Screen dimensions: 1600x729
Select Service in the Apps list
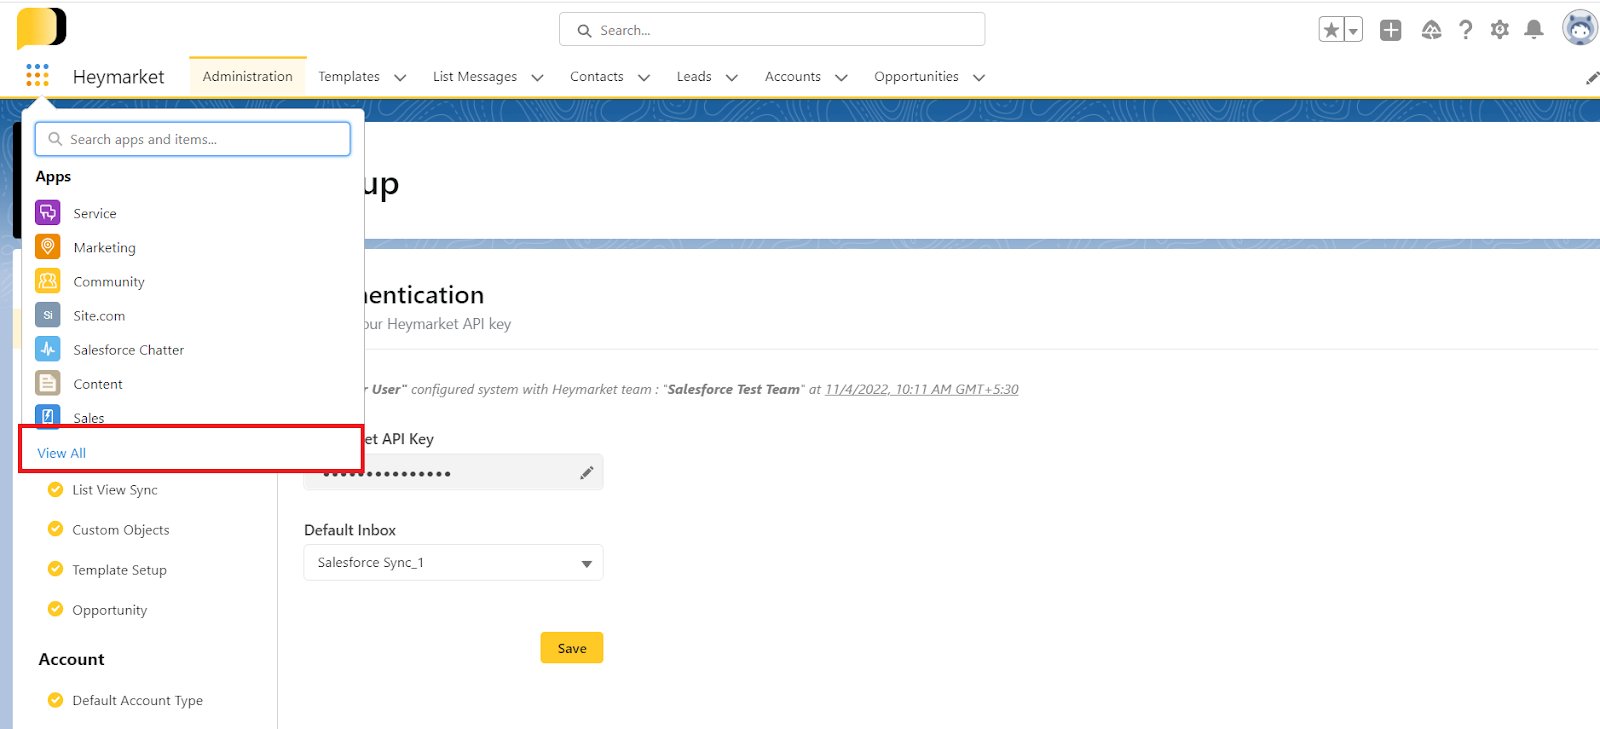(95, 213)
